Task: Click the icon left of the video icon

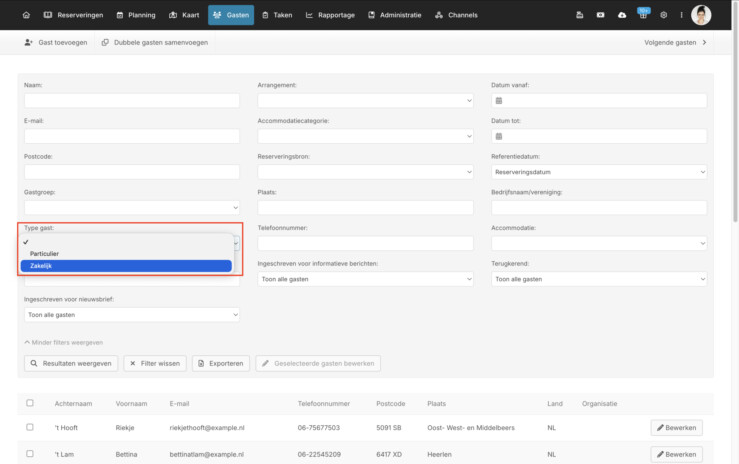Action: [580, 15]
